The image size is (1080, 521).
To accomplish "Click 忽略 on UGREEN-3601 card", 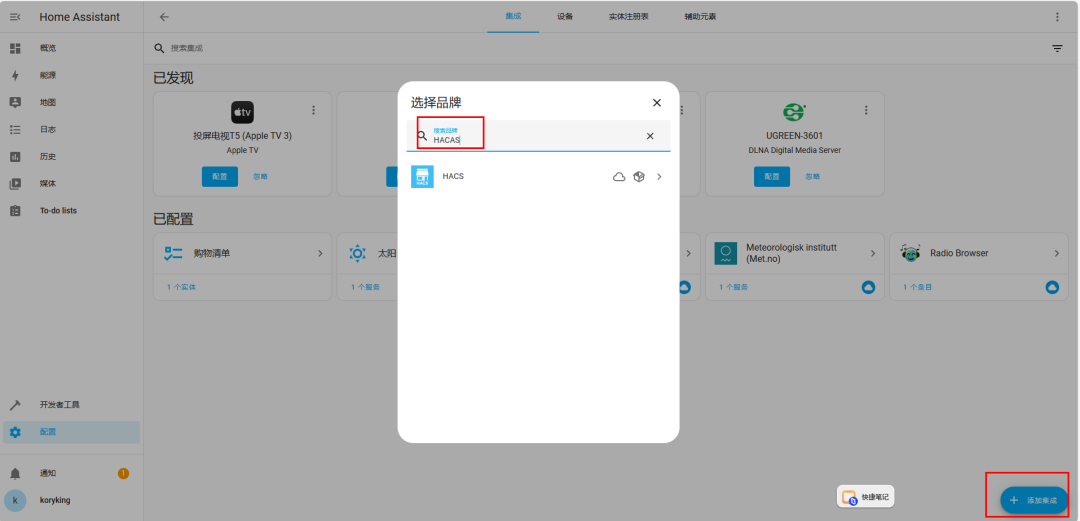I will 813,176.
